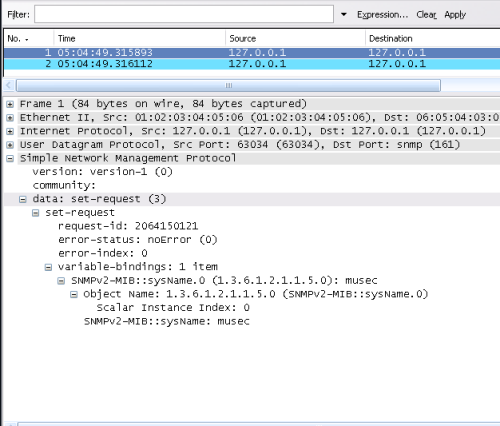The height and width of the screenshot is (426, 500).
Task: Select the UDP Src Port 63034 row
Action: click(x=240, y=145)
